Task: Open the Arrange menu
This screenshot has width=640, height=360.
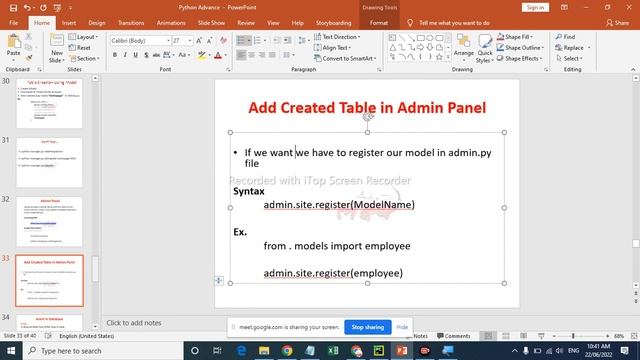Action: tap(464, 48)
